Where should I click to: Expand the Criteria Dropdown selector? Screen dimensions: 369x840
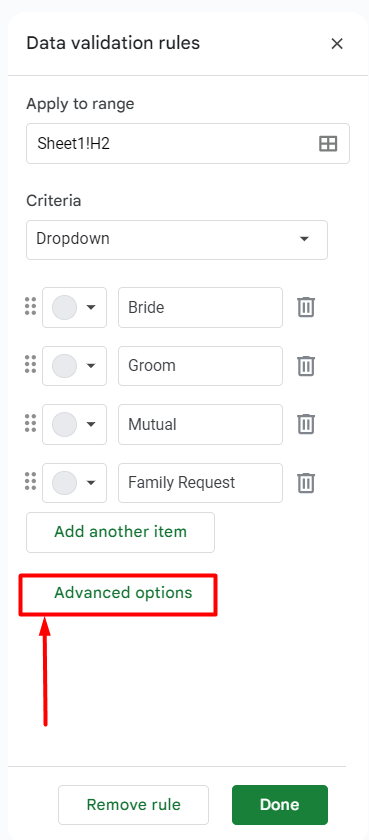click(177, 239)
